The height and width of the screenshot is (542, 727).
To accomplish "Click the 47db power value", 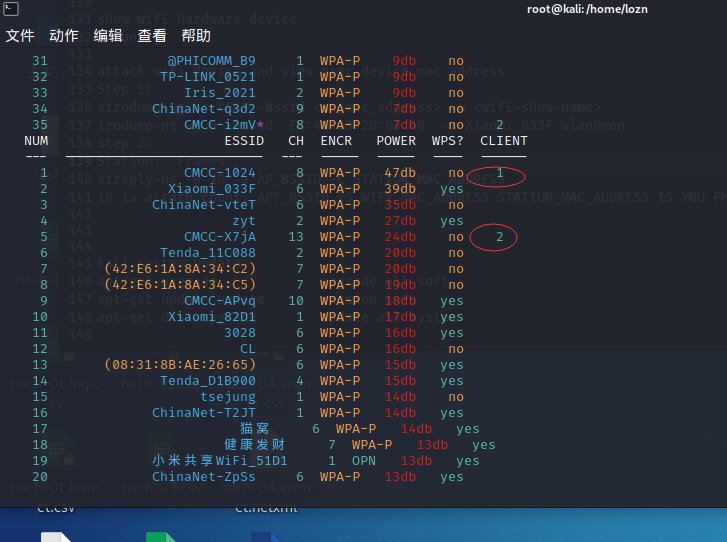I will point(400,173).
